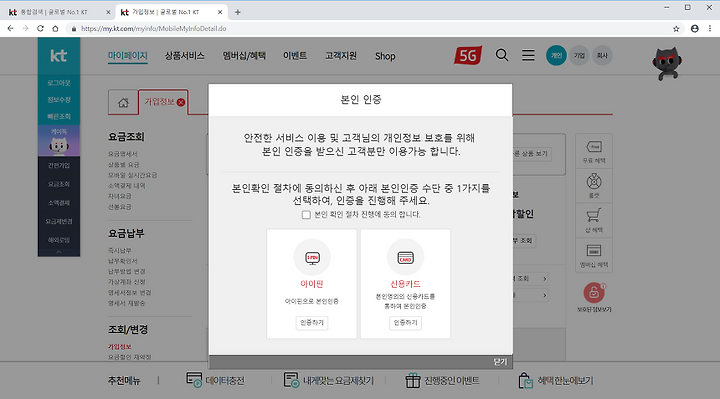The height and width of the screenshot is (399, 720).
Task: Close the 가입정보 tab with red X
Action: click(181, 102)
